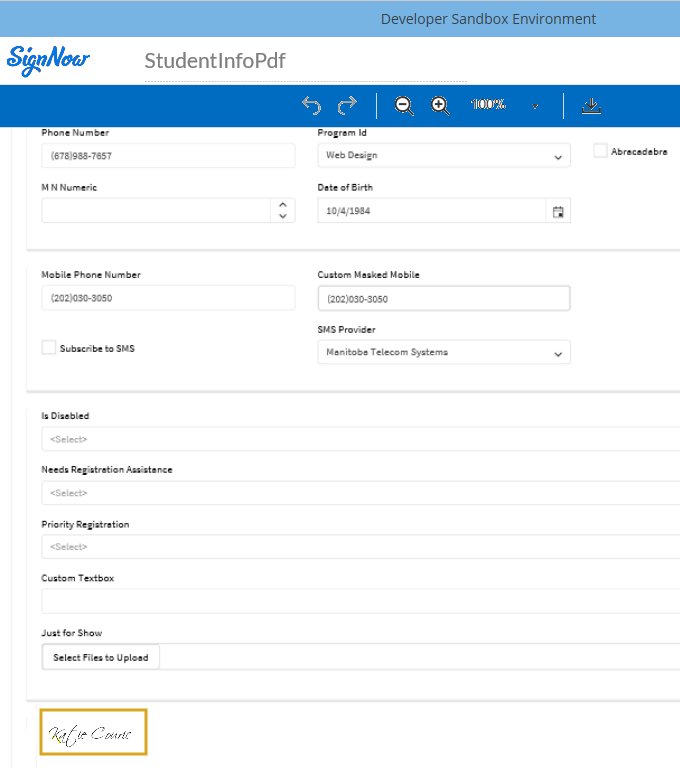Click the redo arrow icon

347,106
